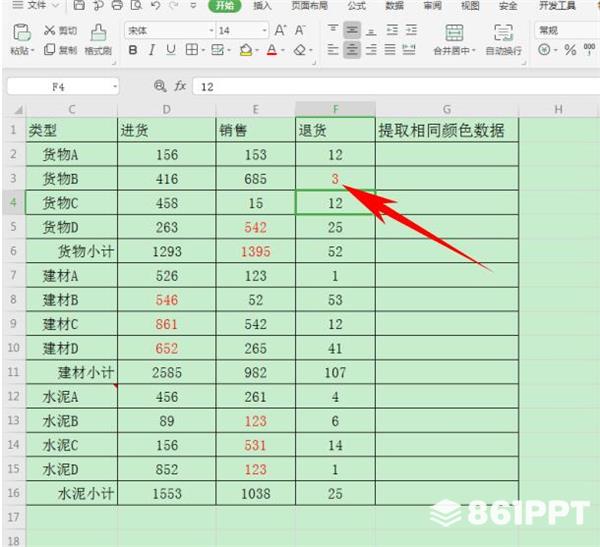600x547 pixels.
Task: Select row 6 header
Action: tap(13, 251)
